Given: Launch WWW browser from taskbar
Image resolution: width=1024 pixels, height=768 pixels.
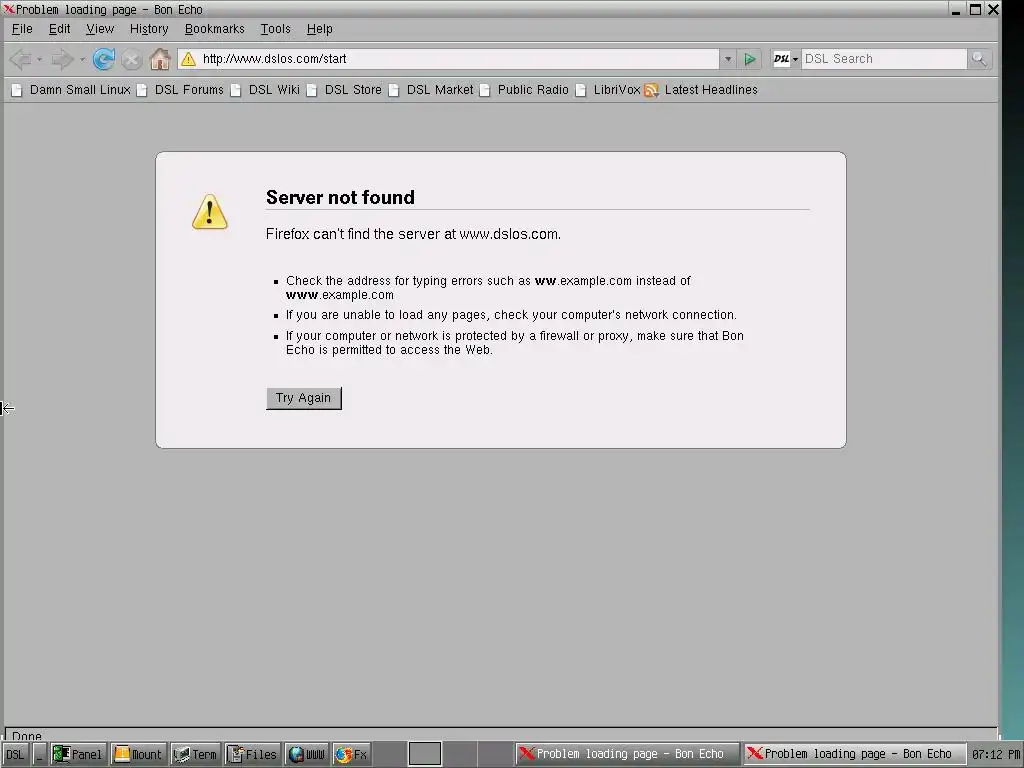Looking at the screenshot, I should pos(306,754).
